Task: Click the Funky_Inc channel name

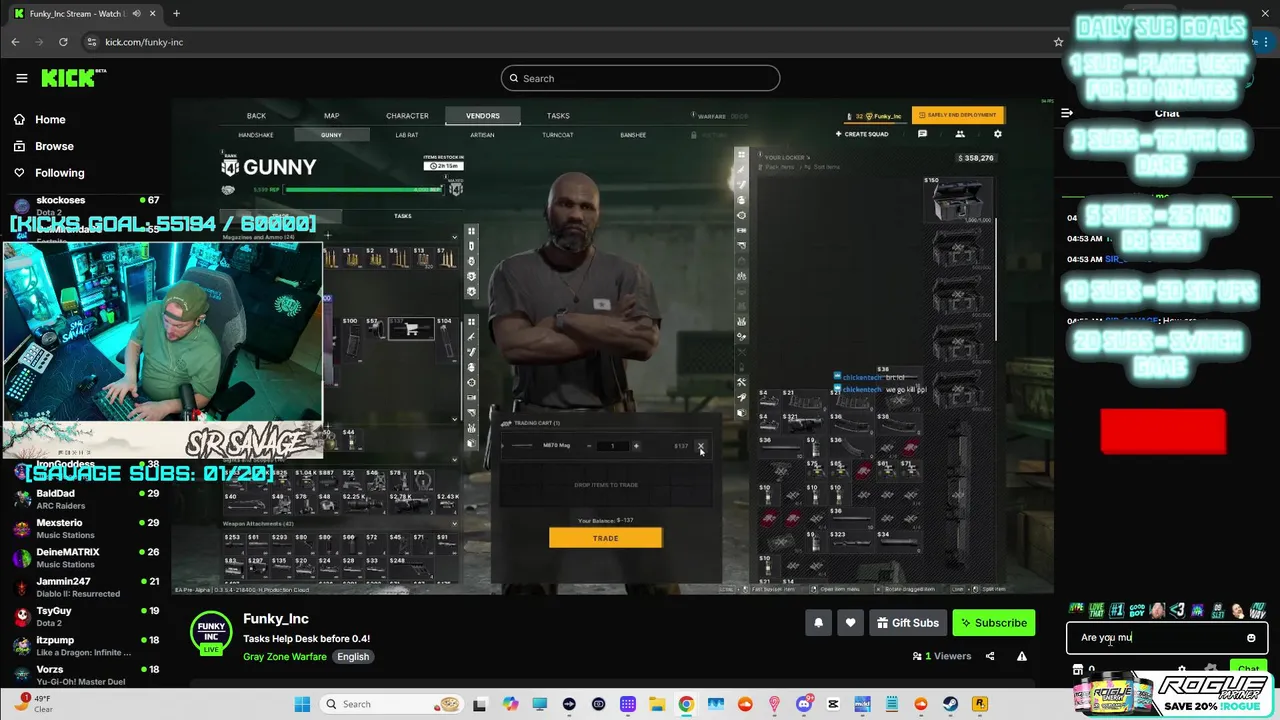Action: [x=276, y=619]
